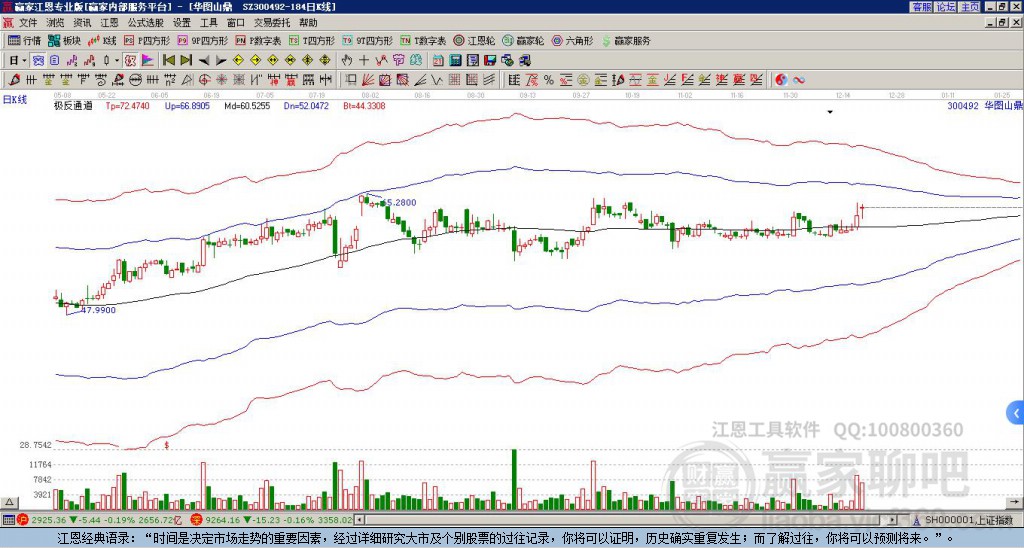Screen dimensions: 1024x548
Task: Click the horizontal scrollbar right arrow
Action: (893, 520)
